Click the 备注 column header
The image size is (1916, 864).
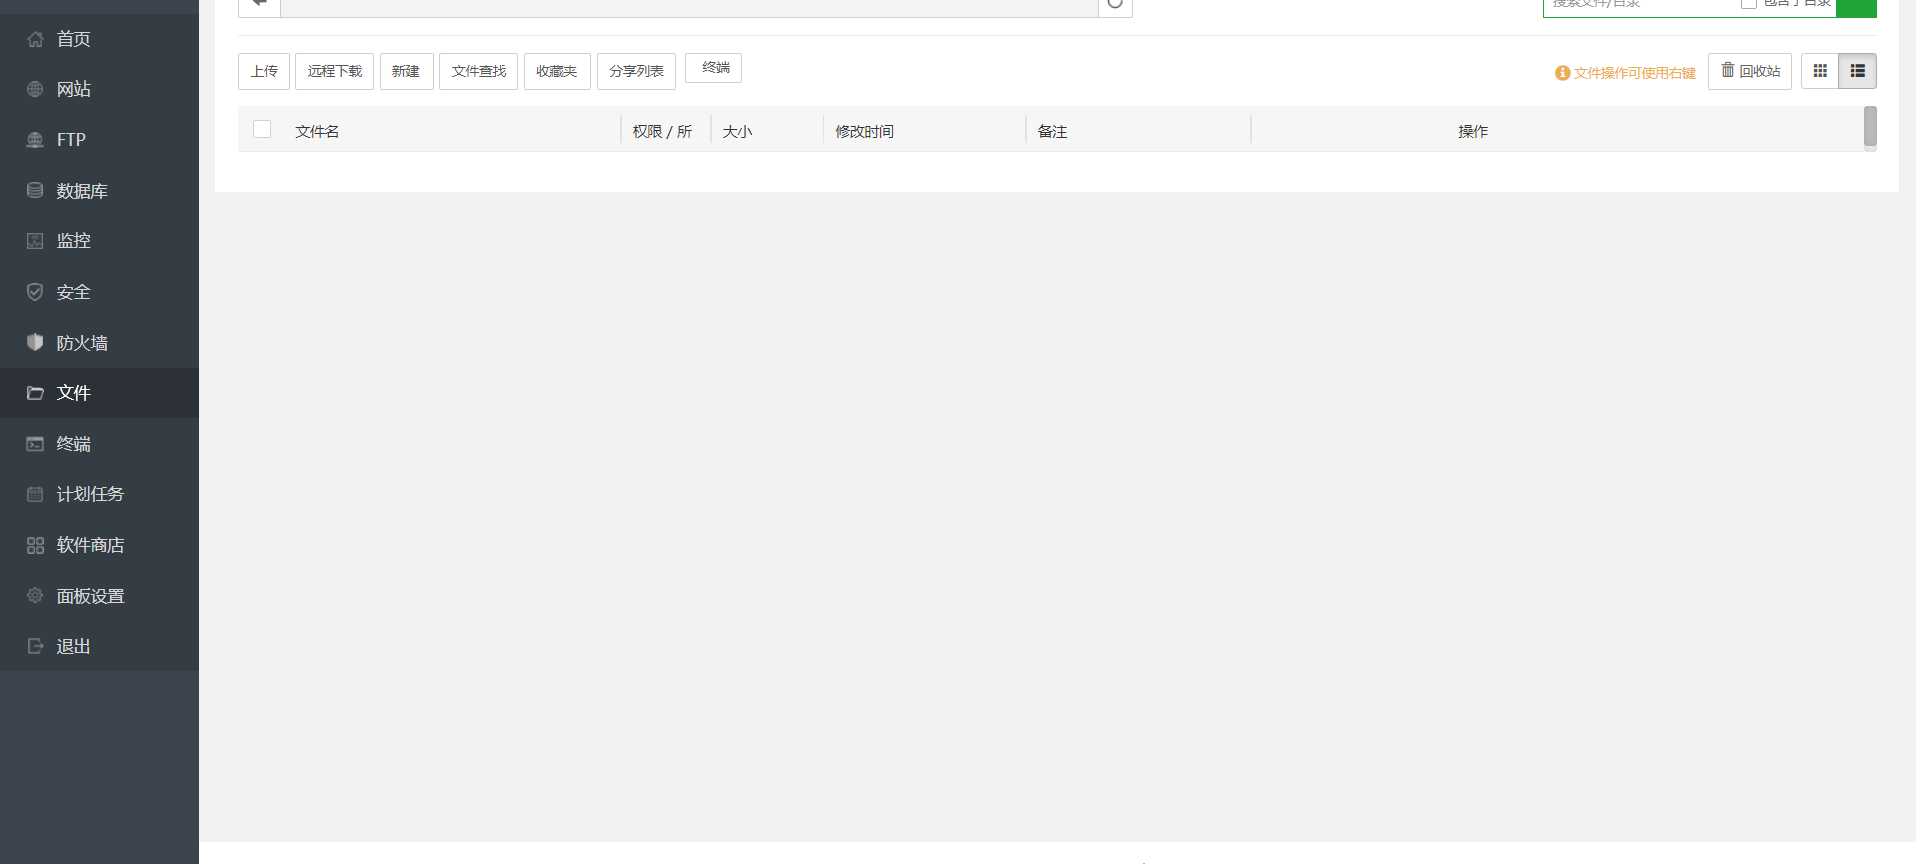tap(1052, 131)
